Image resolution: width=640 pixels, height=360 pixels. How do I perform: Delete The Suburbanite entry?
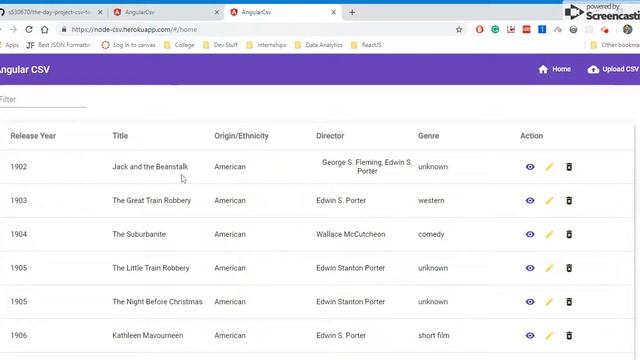click(569, 234)
